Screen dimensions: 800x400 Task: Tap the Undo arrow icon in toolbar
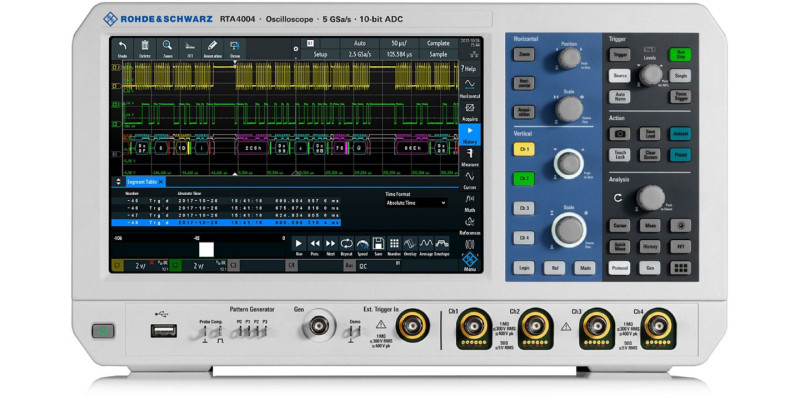coord(122,48)
